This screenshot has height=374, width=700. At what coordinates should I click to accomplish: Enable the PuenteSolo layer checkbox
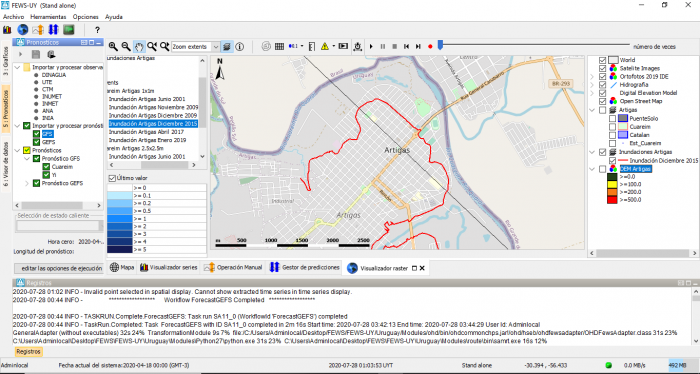point(612,118)
